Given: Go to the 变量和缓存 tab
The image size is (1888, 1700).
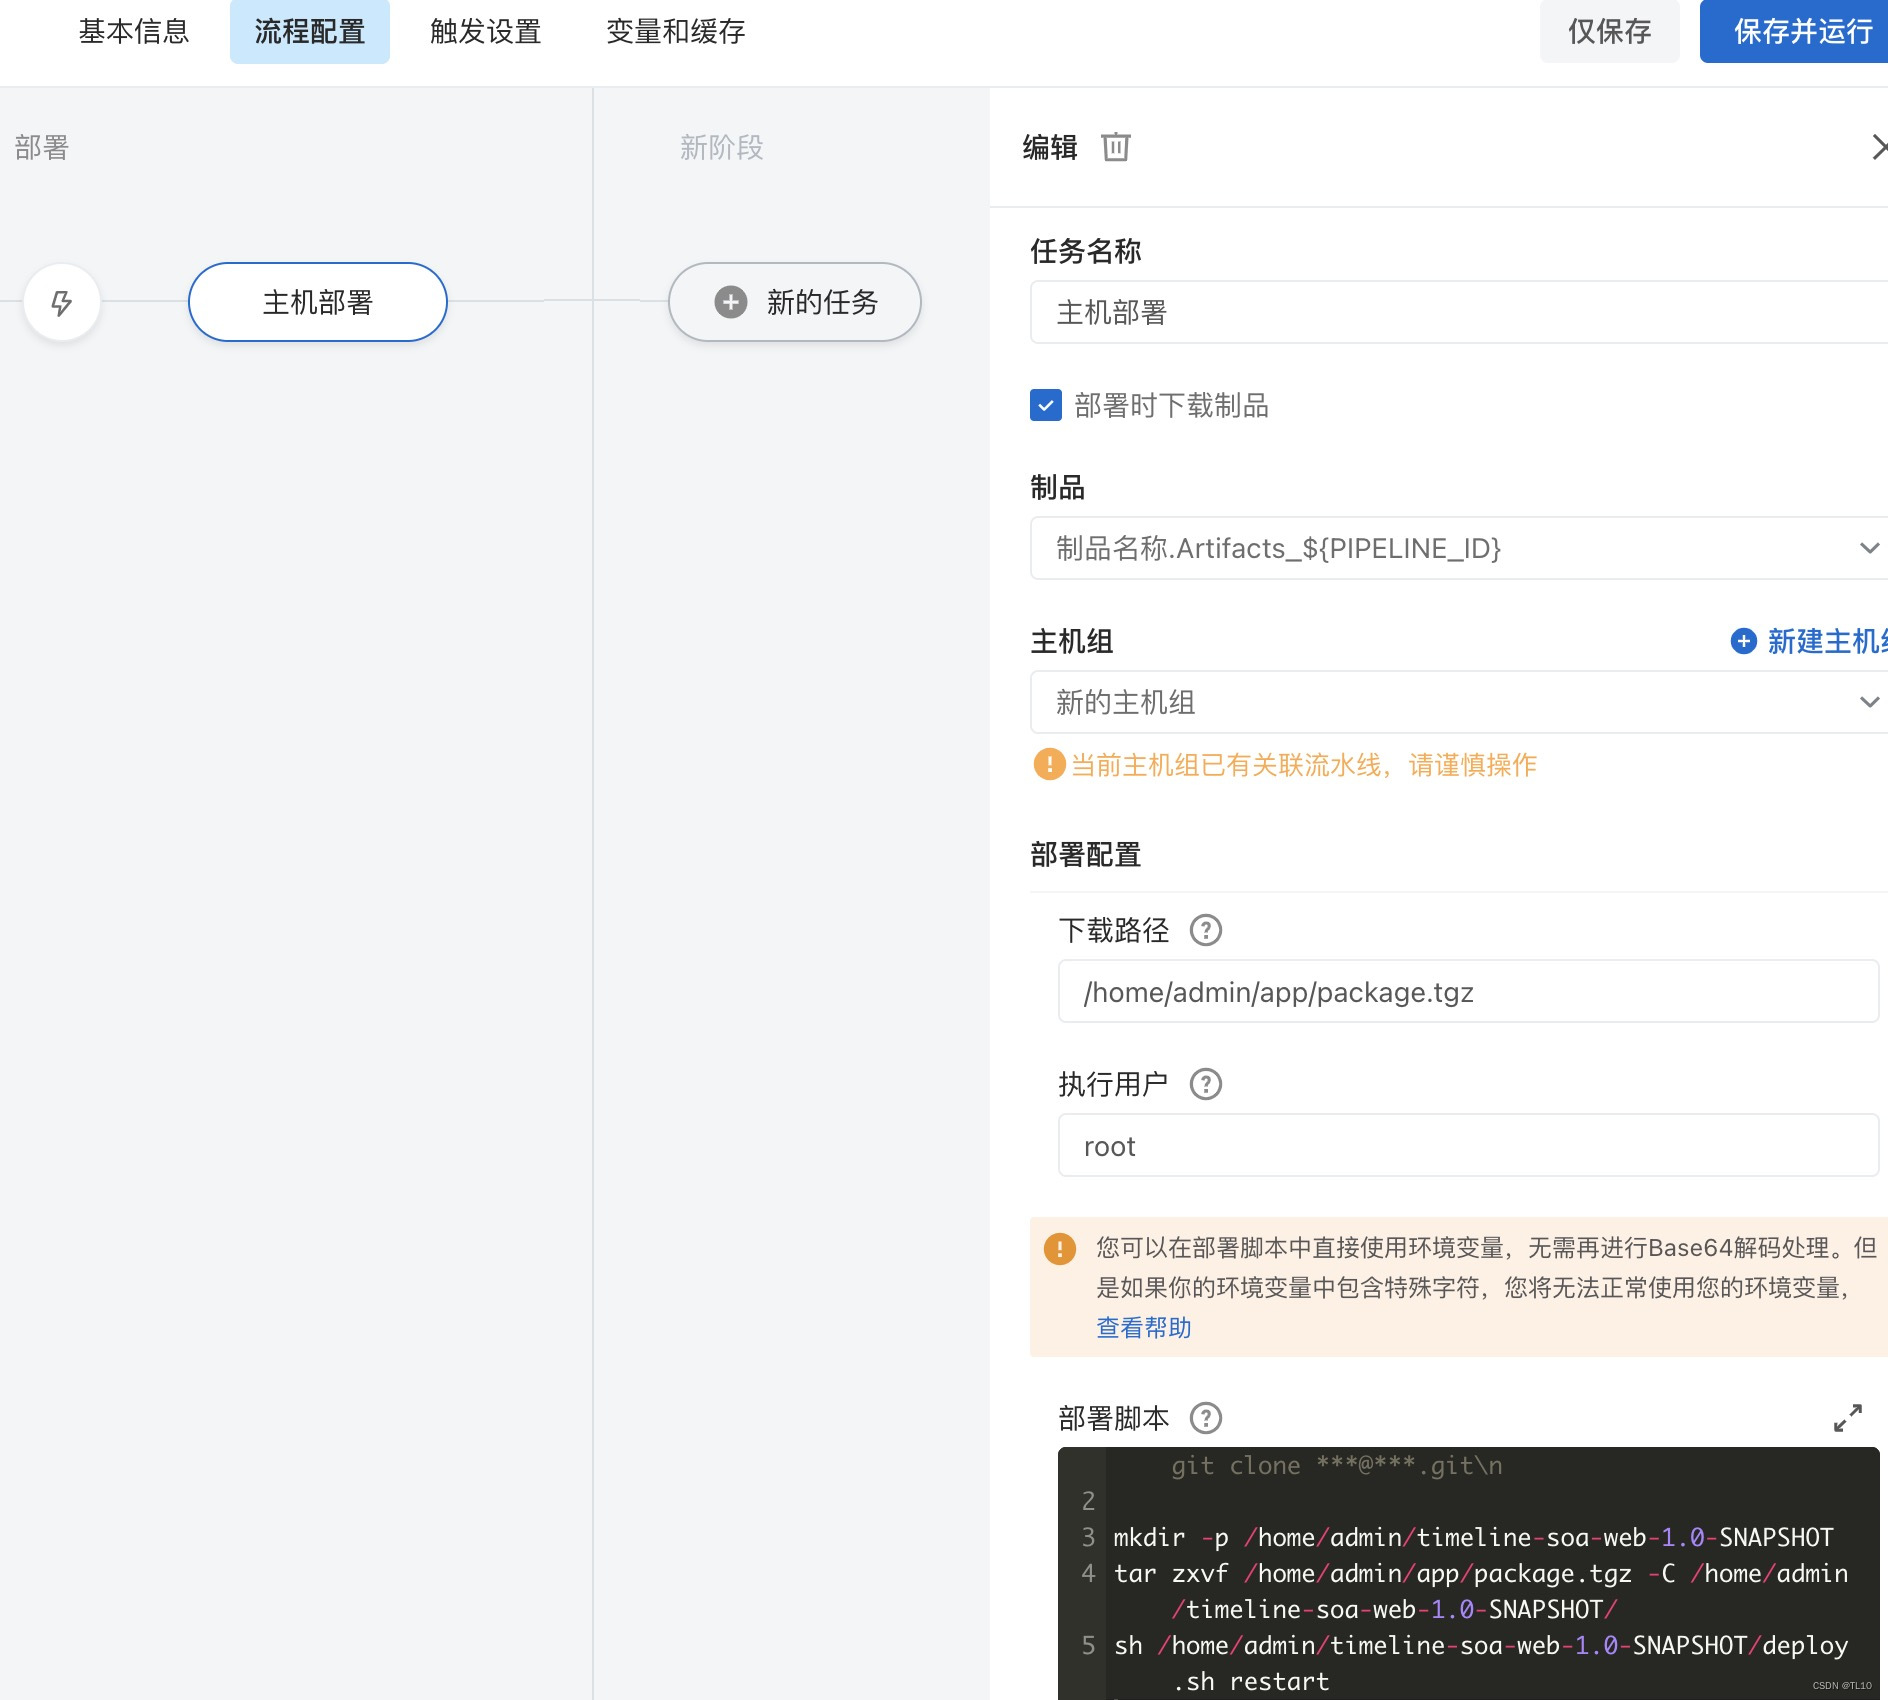Looking at the screenshot, I should [x=676, y=32].
